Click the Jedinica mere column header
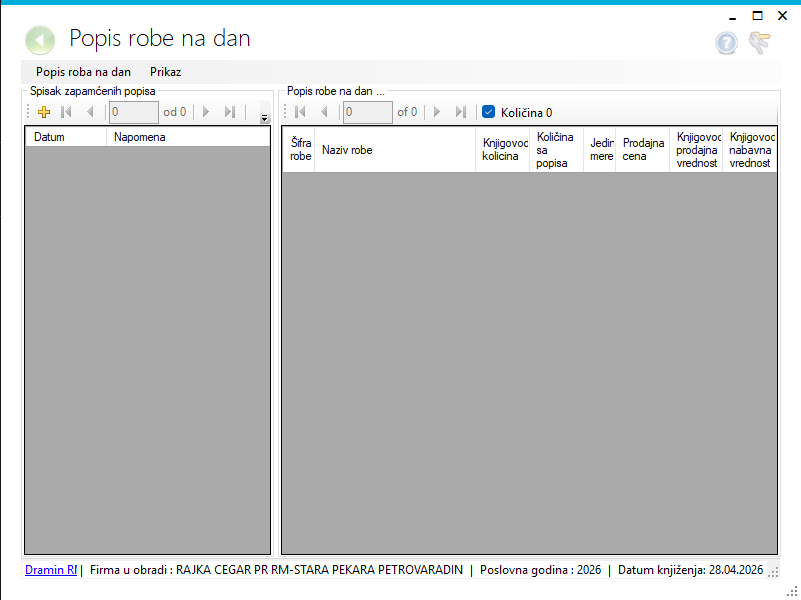 (x=600, y=150)
